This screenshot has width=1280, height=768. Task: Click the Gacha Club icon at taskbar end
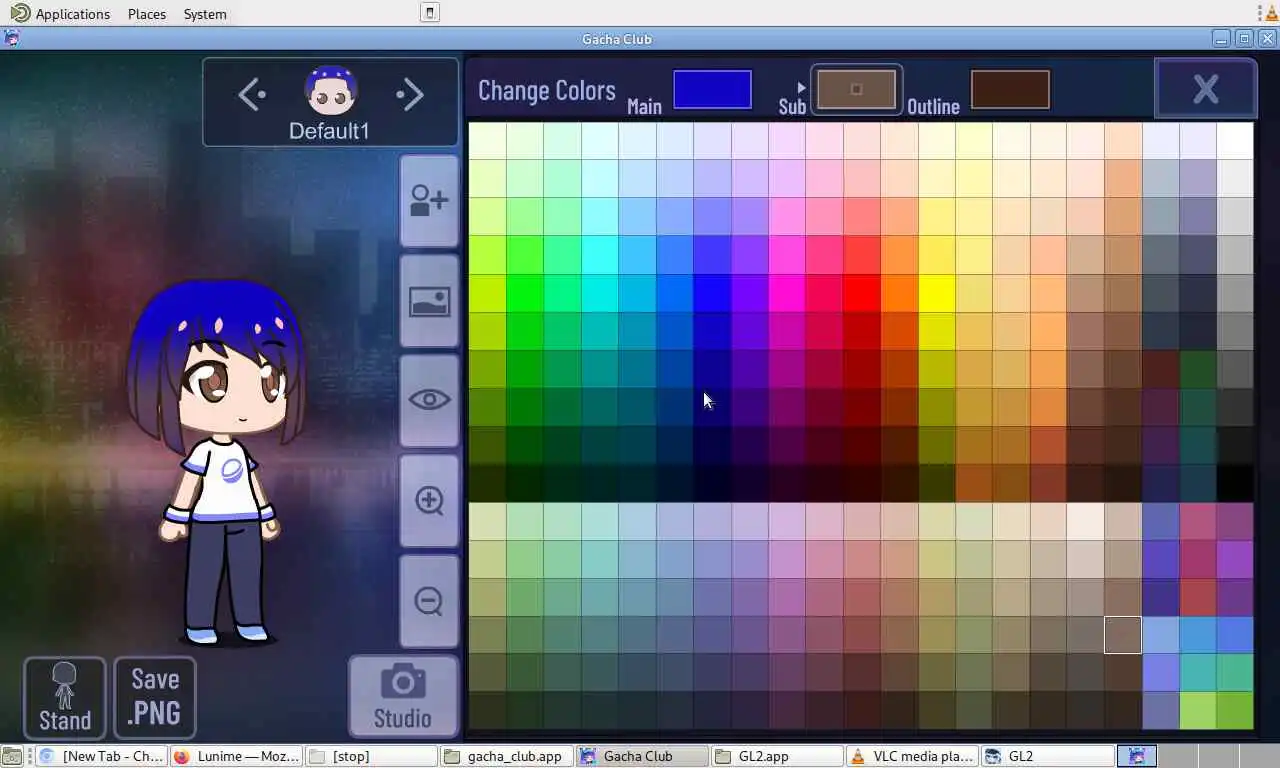[1137, 756]
